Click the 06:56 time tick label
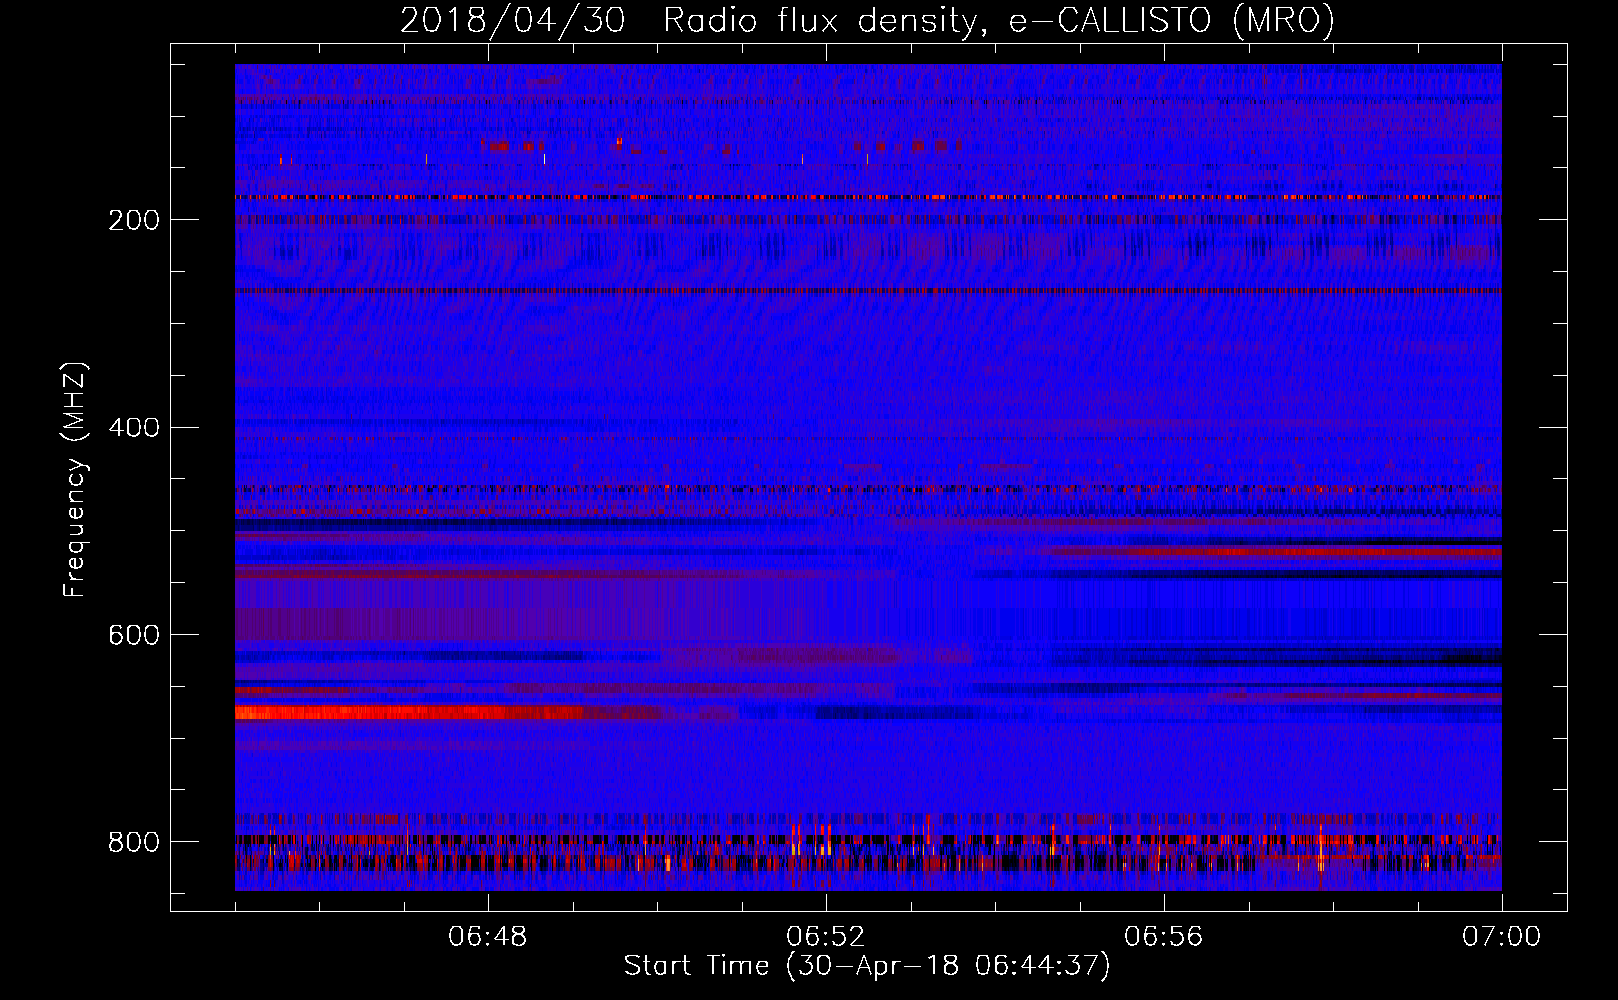The image size is (1618, 1000). pyautogui.click(x=1164, y=937)
